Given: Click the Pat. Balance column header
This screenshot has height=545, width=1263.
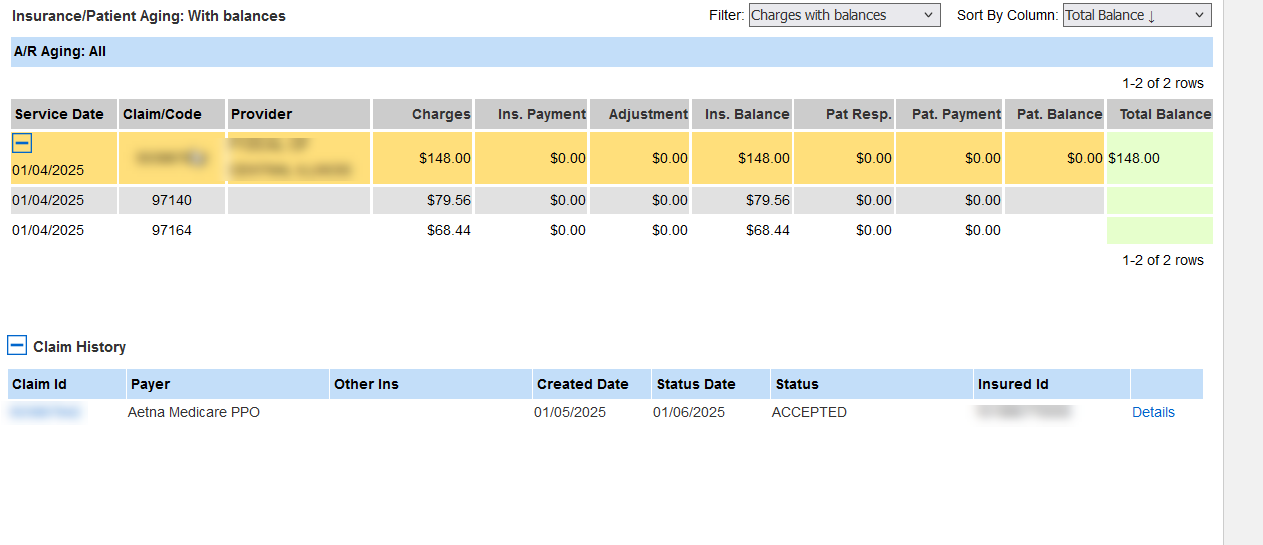Looking at the screenshot, I should (1058, 114).
